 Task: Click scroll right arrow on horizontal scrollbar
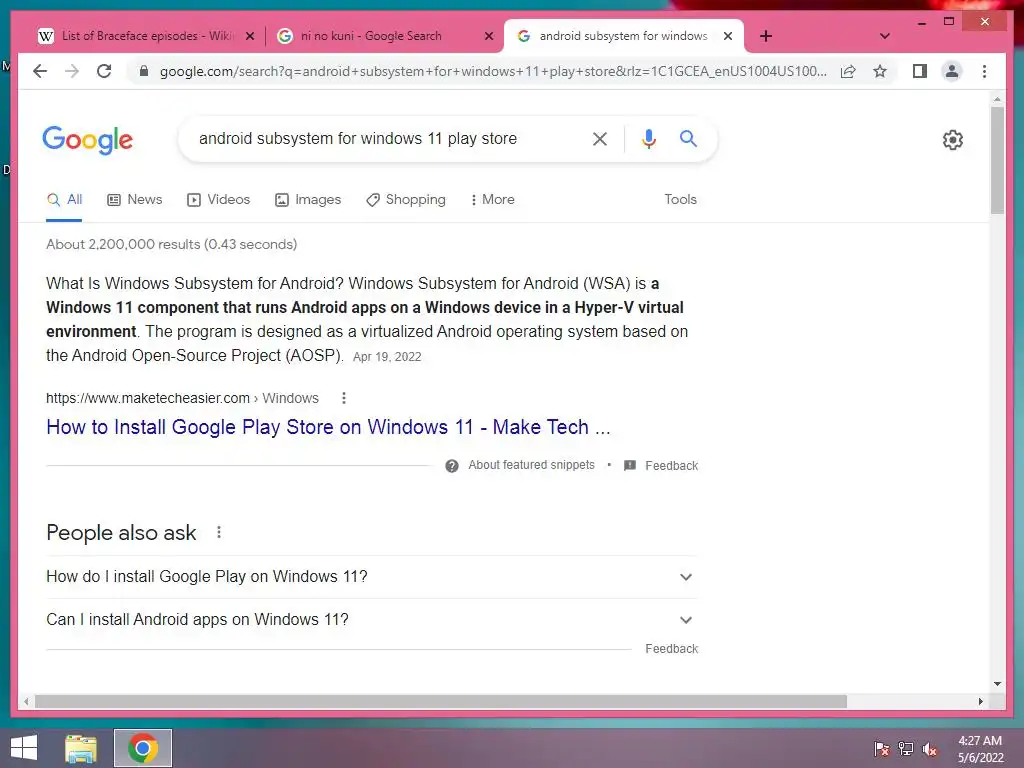(x=980, y=701)
